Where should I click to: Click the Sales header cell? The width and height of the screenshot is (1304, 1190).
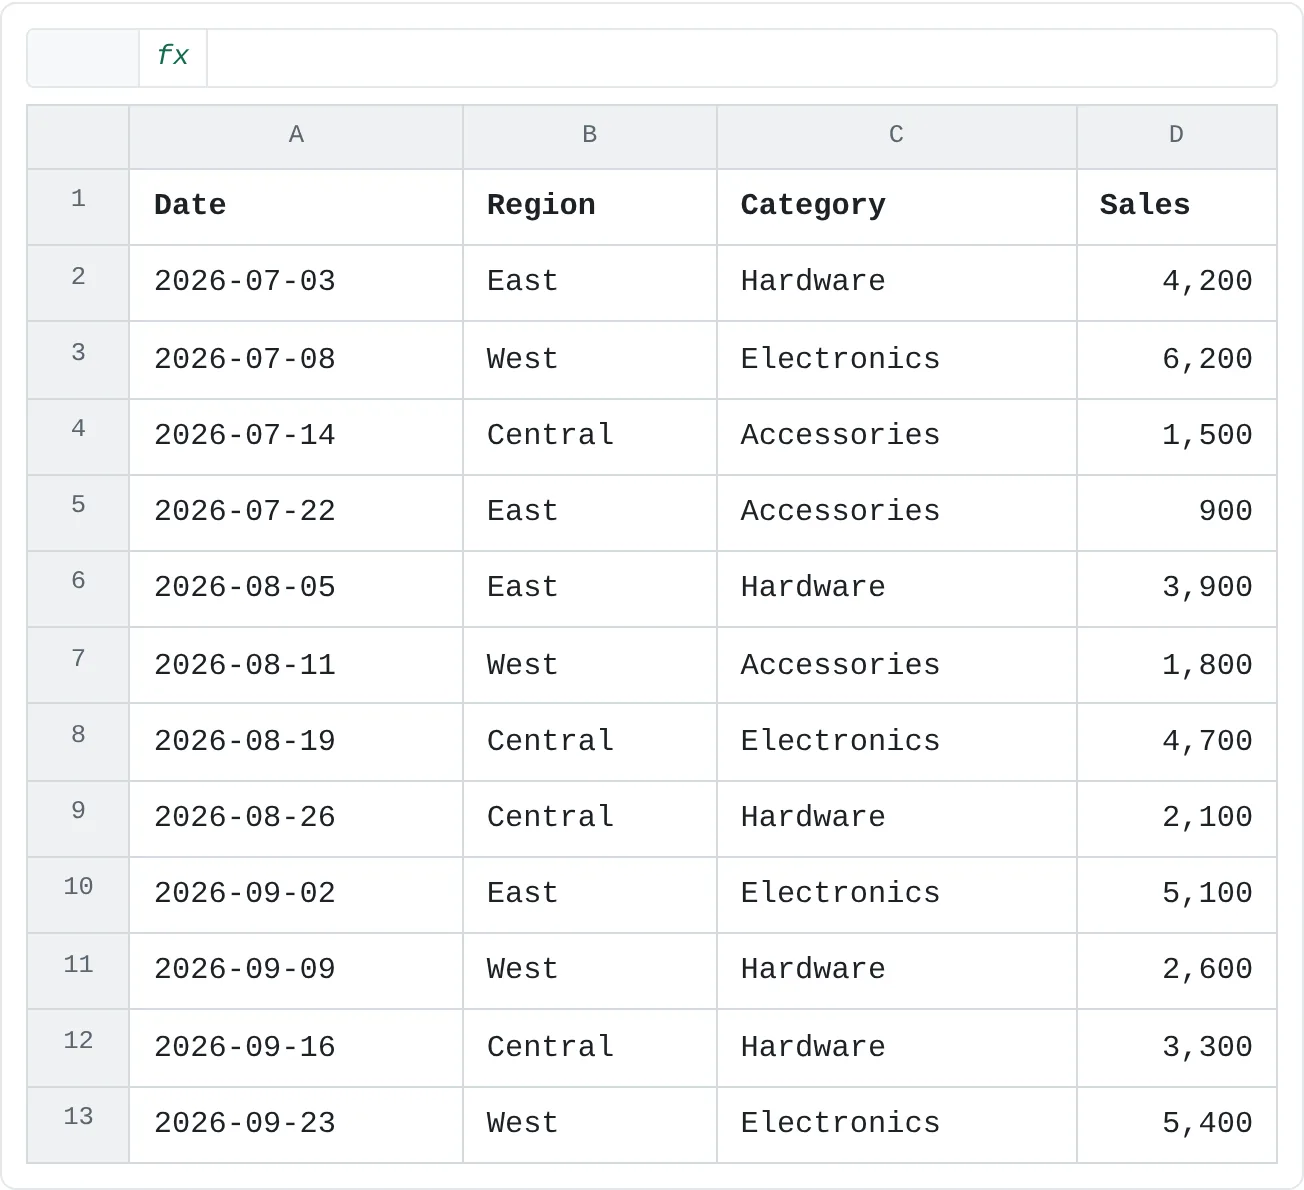1177,207
